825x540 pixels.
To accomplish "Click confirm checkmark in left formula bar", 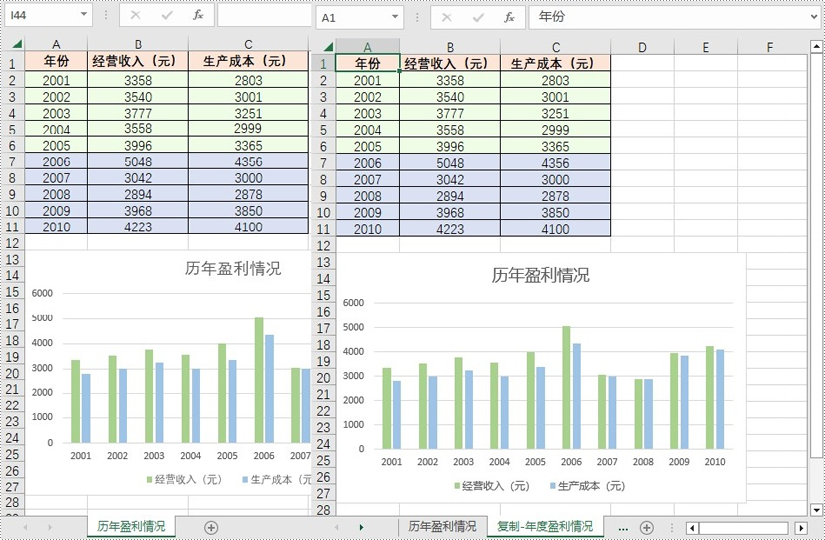I will 167,15.
